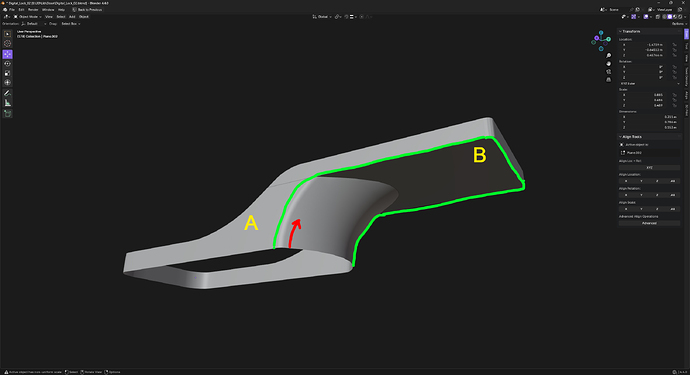Toggle proportional editing in header
The width and height of the screenshot is (690, 375).
click(362, 17)
